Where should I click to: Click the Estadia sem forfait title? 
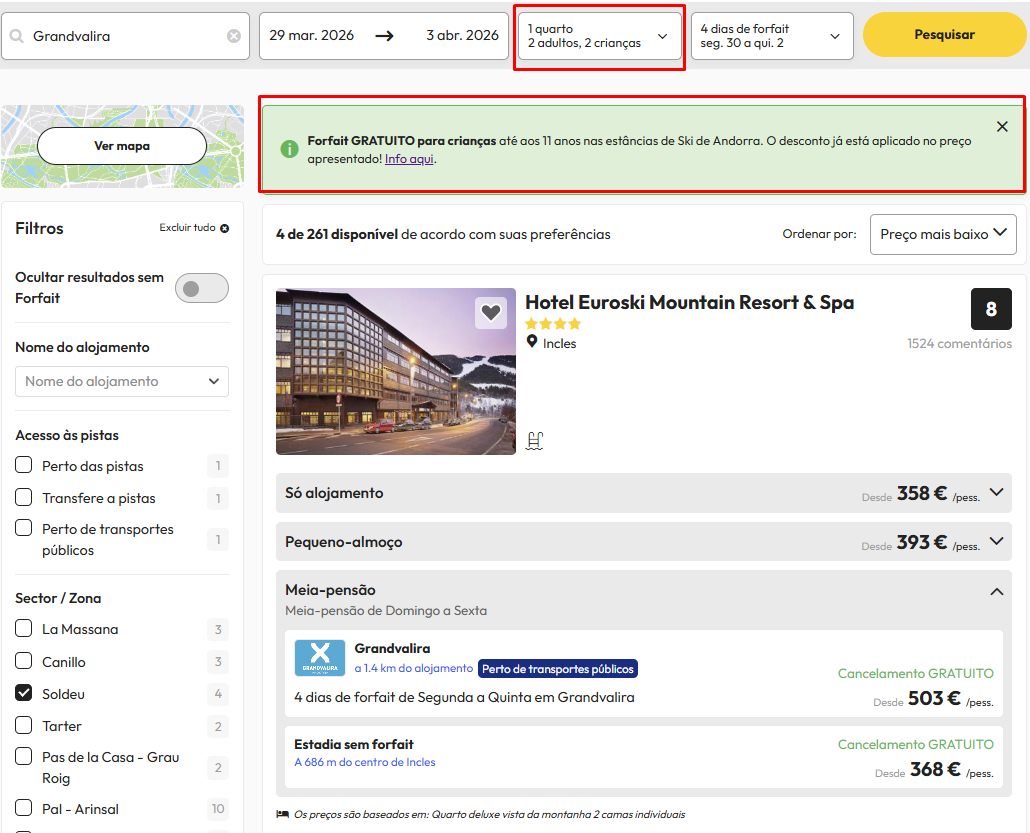click(354, 744)
